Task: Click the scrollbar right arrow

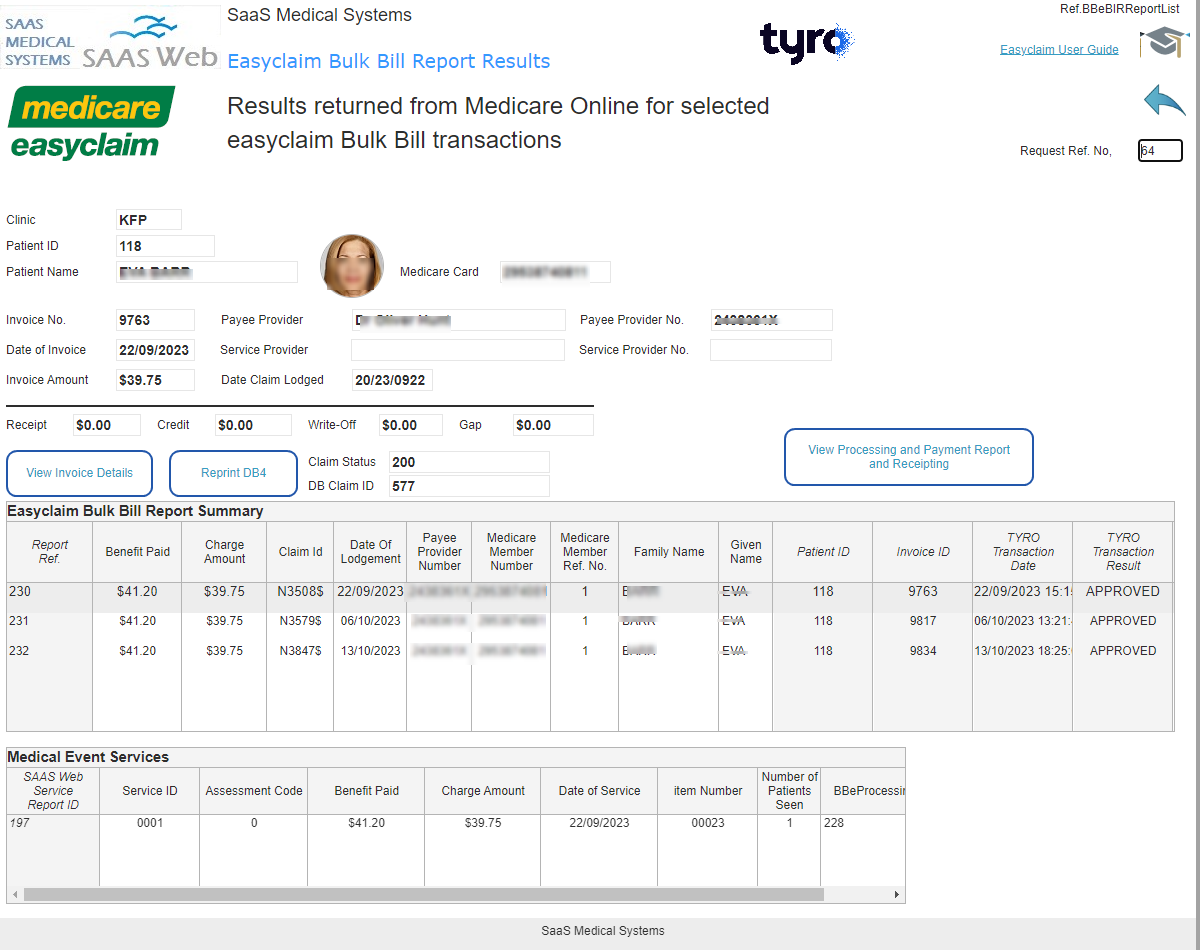Action: coord(897,894)
